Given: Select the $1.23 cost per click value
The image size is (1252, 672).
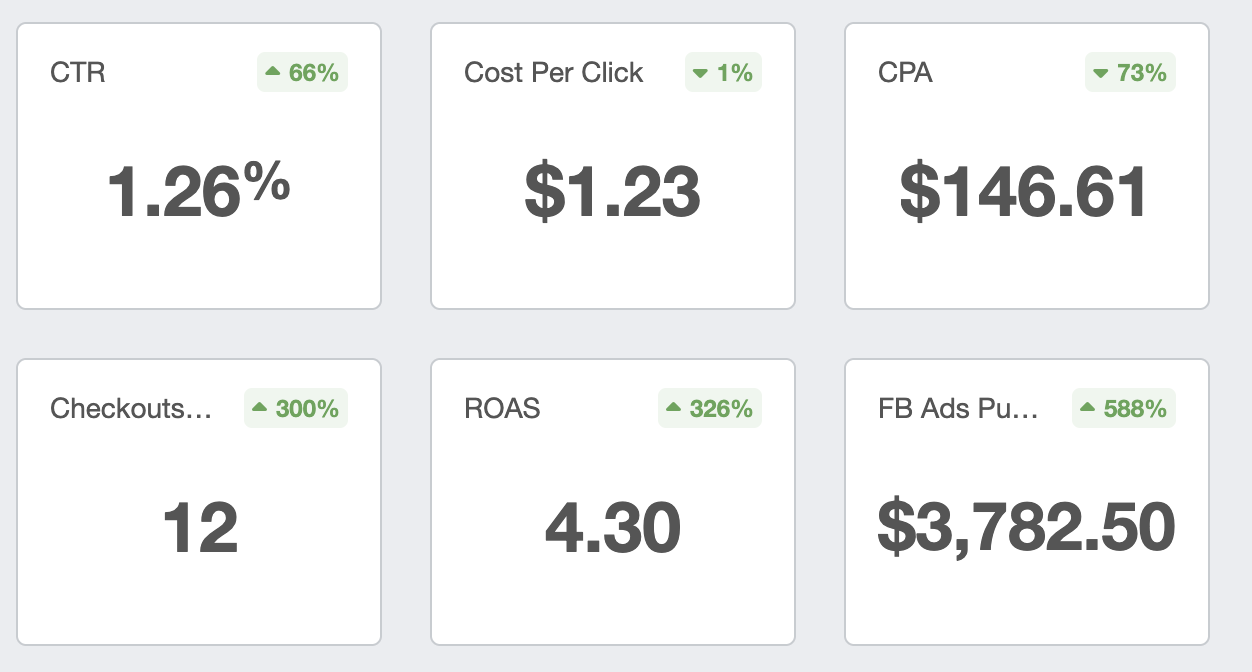Looking at the screenshot, I should coord(612,192).
